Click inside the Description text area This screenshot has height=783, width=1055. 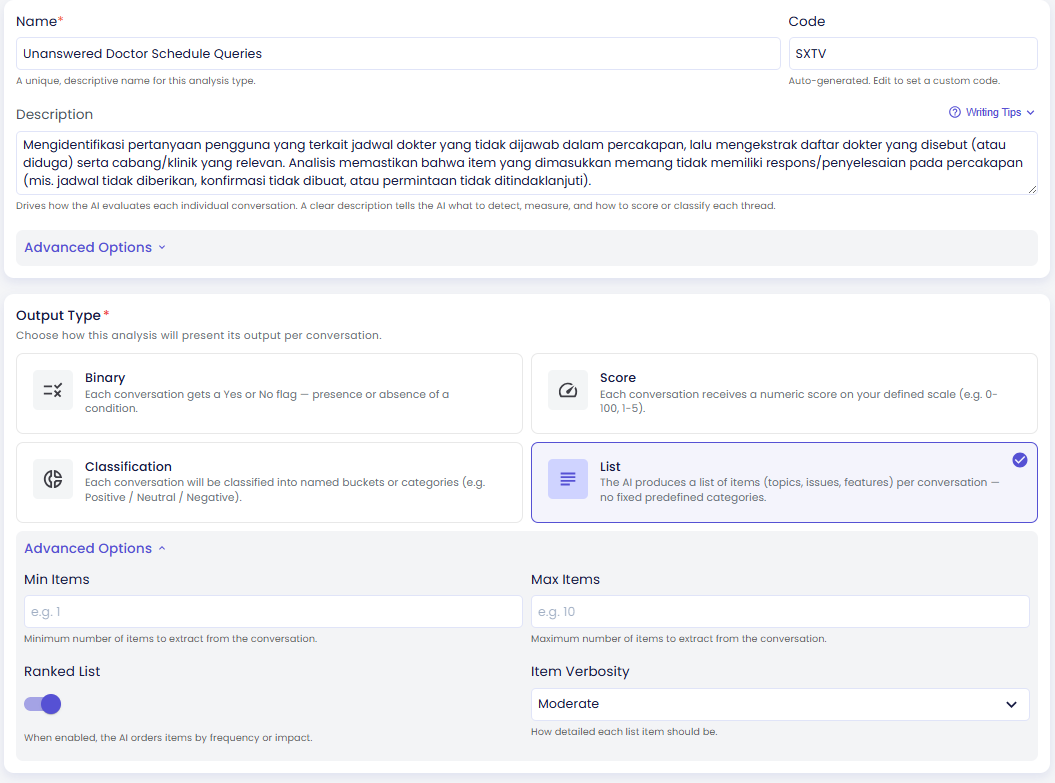pos(527,163)
